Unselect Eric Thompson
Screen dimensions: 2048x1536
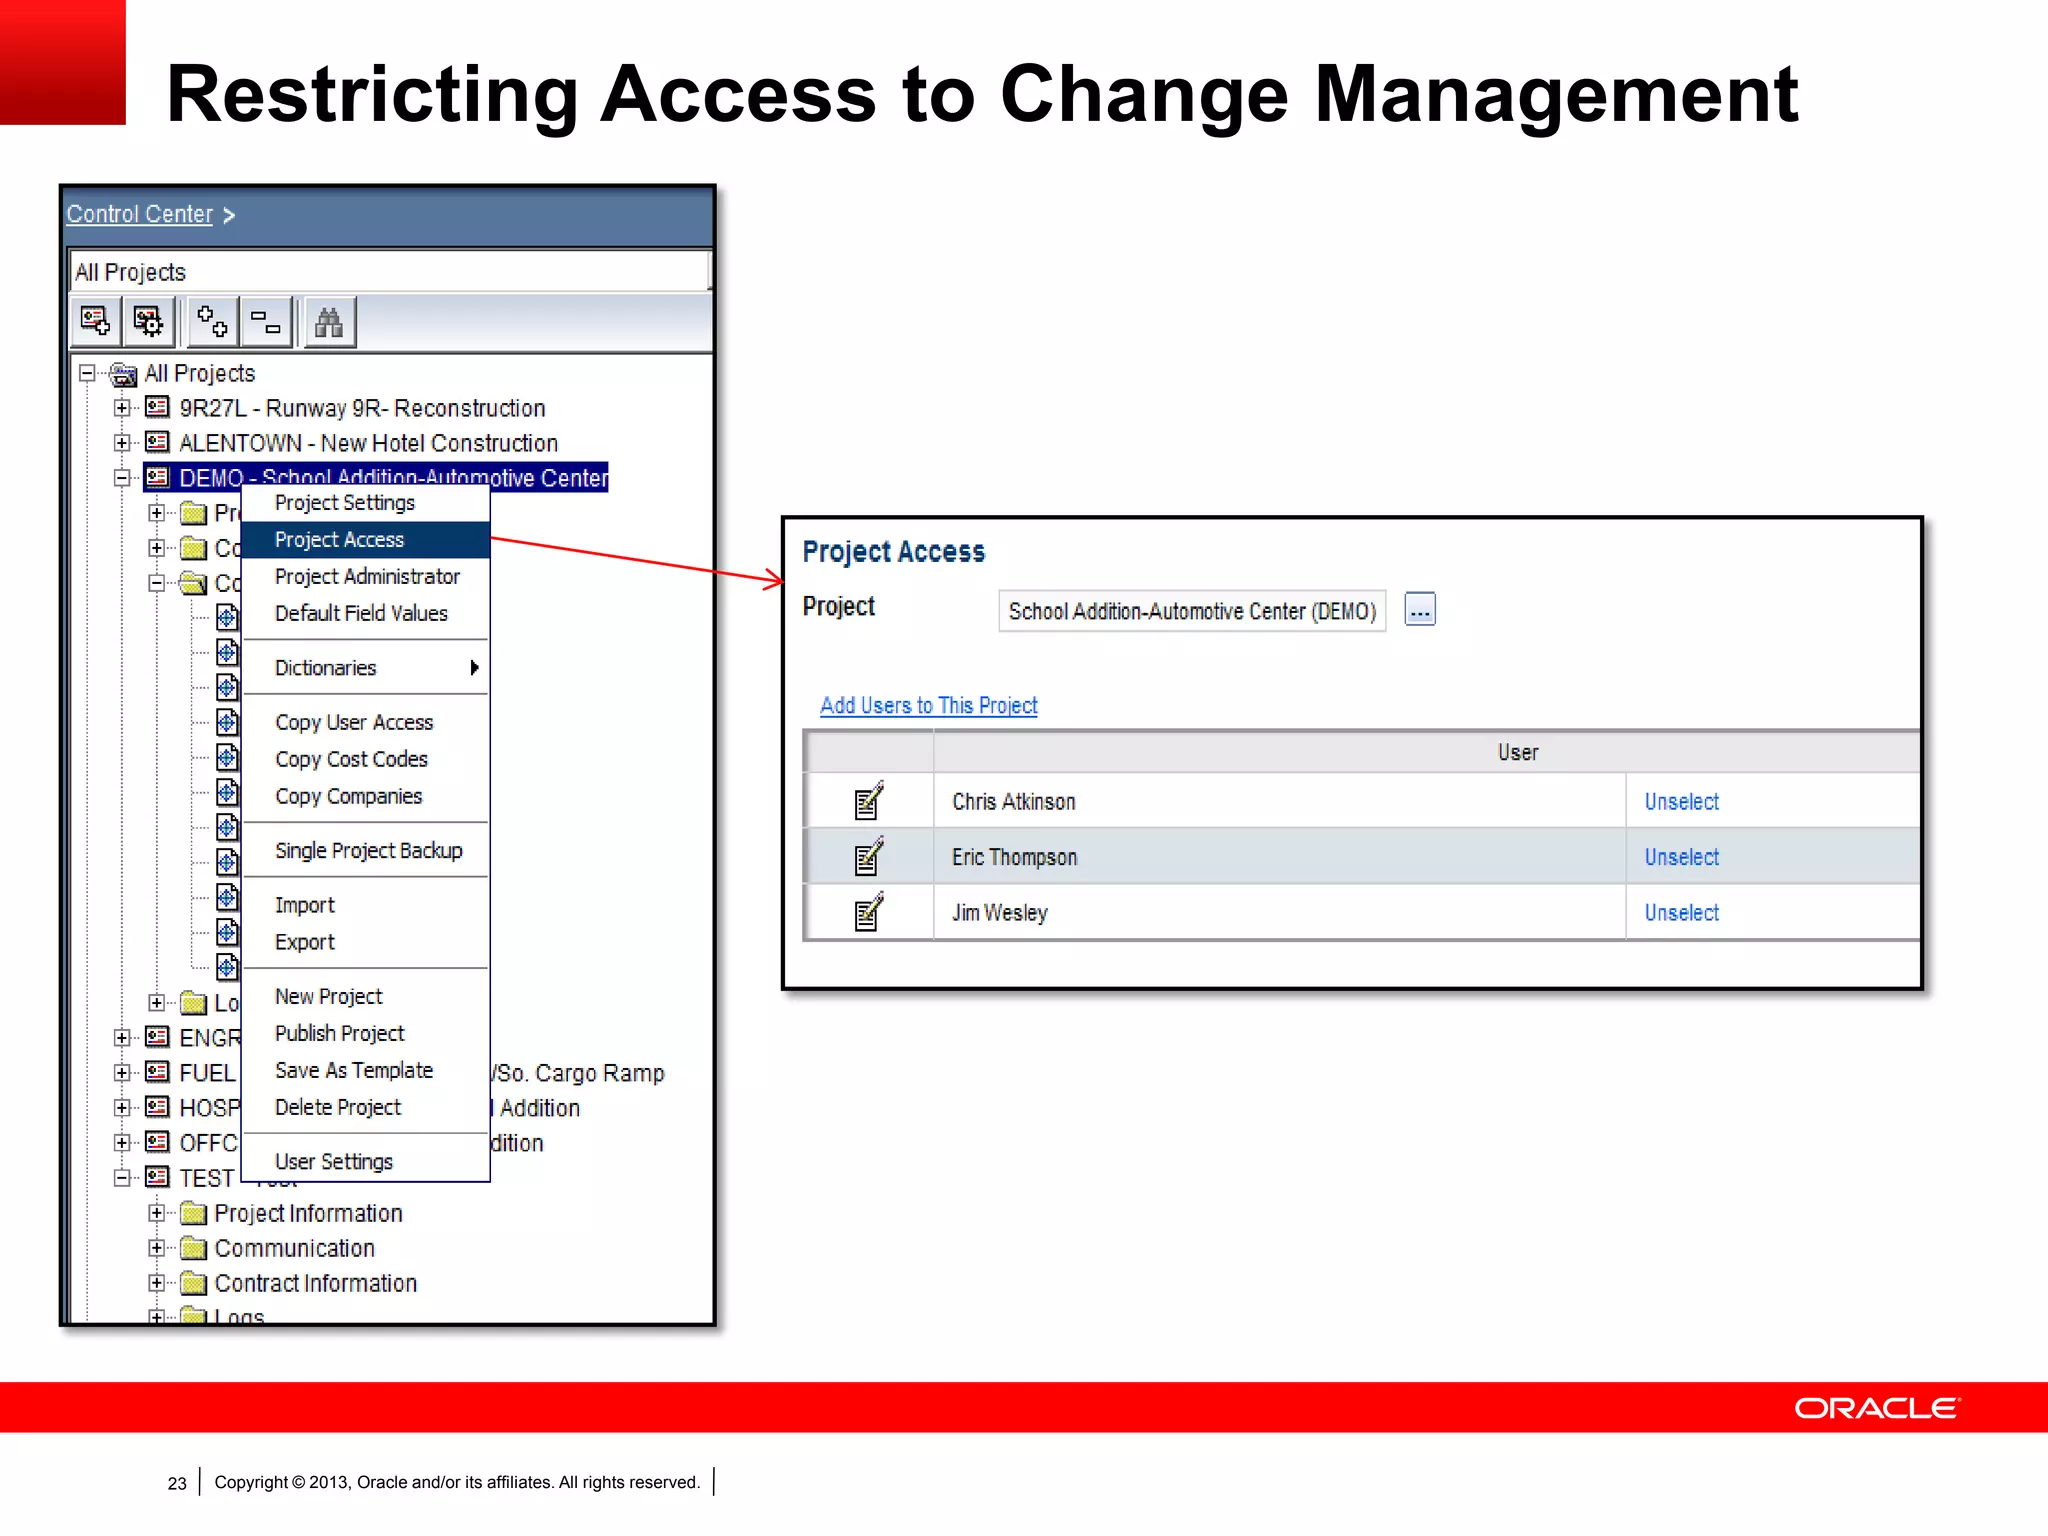click(1681, 857)
